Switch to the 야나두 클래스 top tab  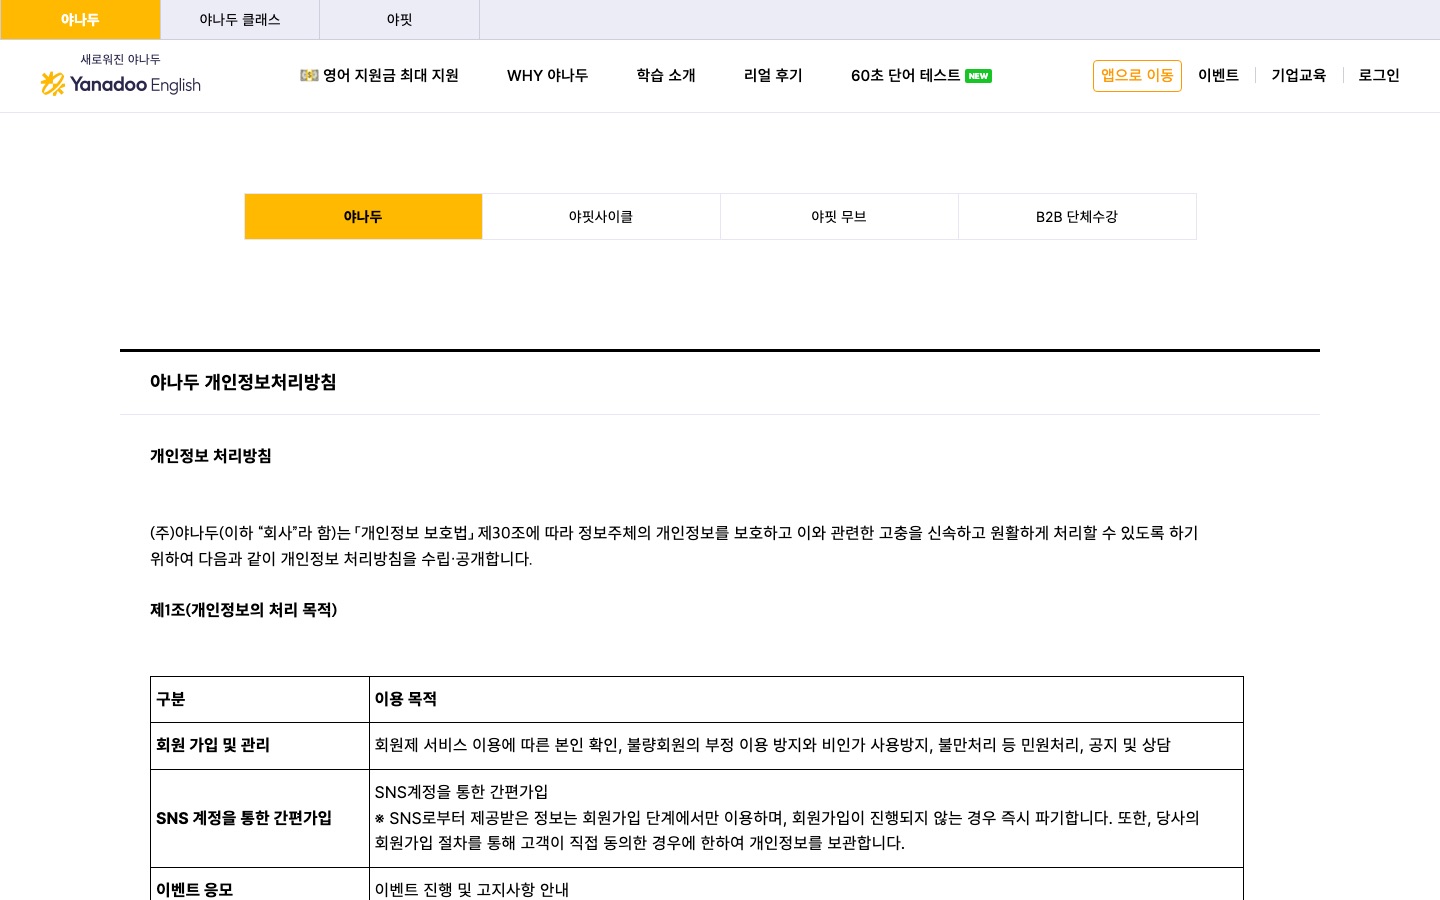coord(240,19)
